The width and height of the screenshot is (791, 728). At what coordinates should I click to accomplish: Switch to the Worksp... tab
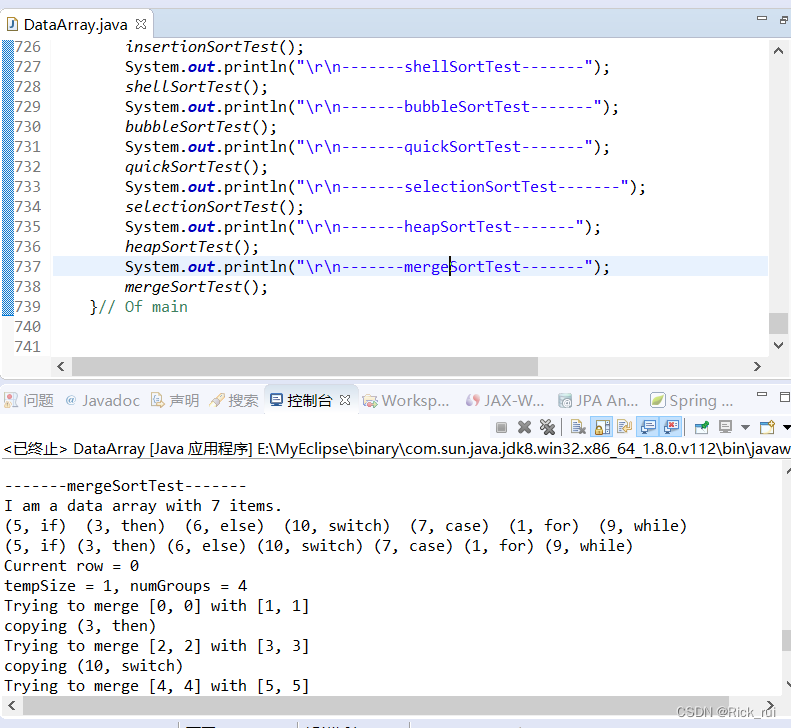tap(406, 401)
